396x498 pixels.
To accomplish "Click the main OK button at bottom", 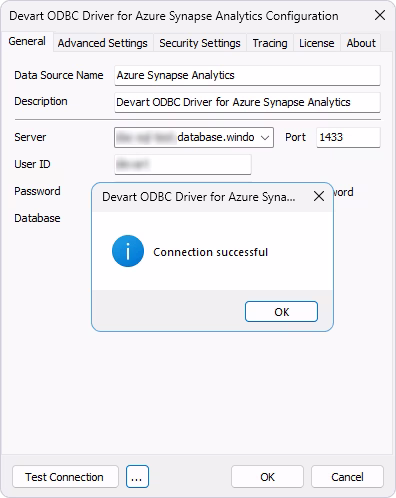I will click(x=267, y=477).
